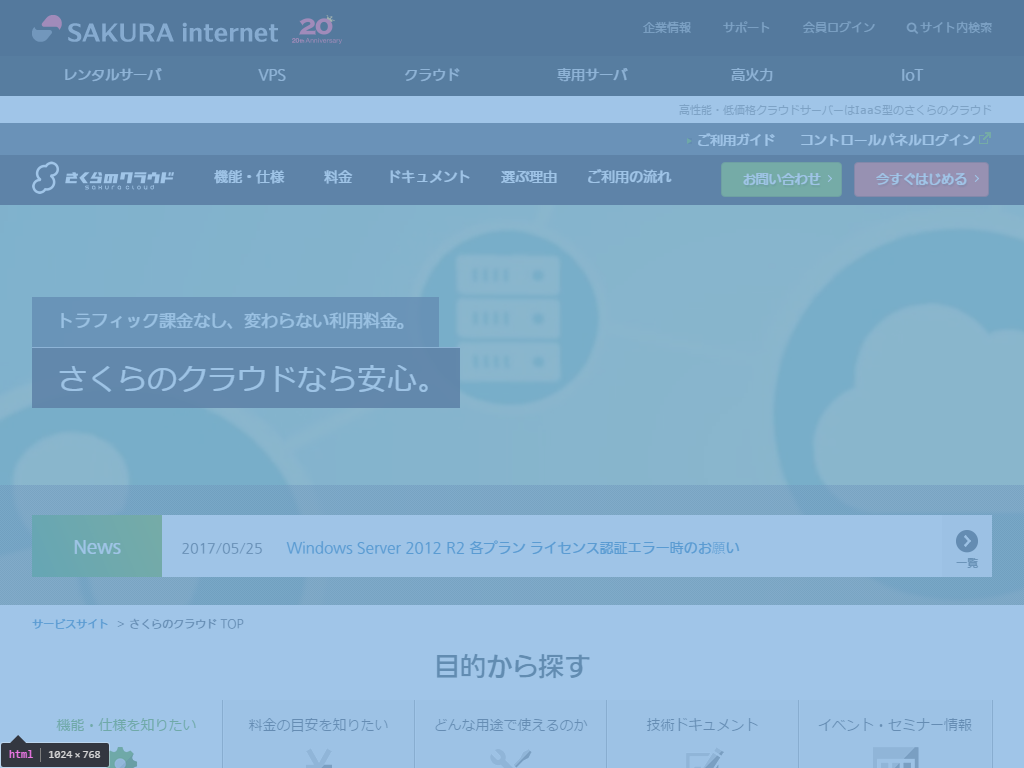
Task: Click the さくらのクラウド logo
Action: coord(103,178)
